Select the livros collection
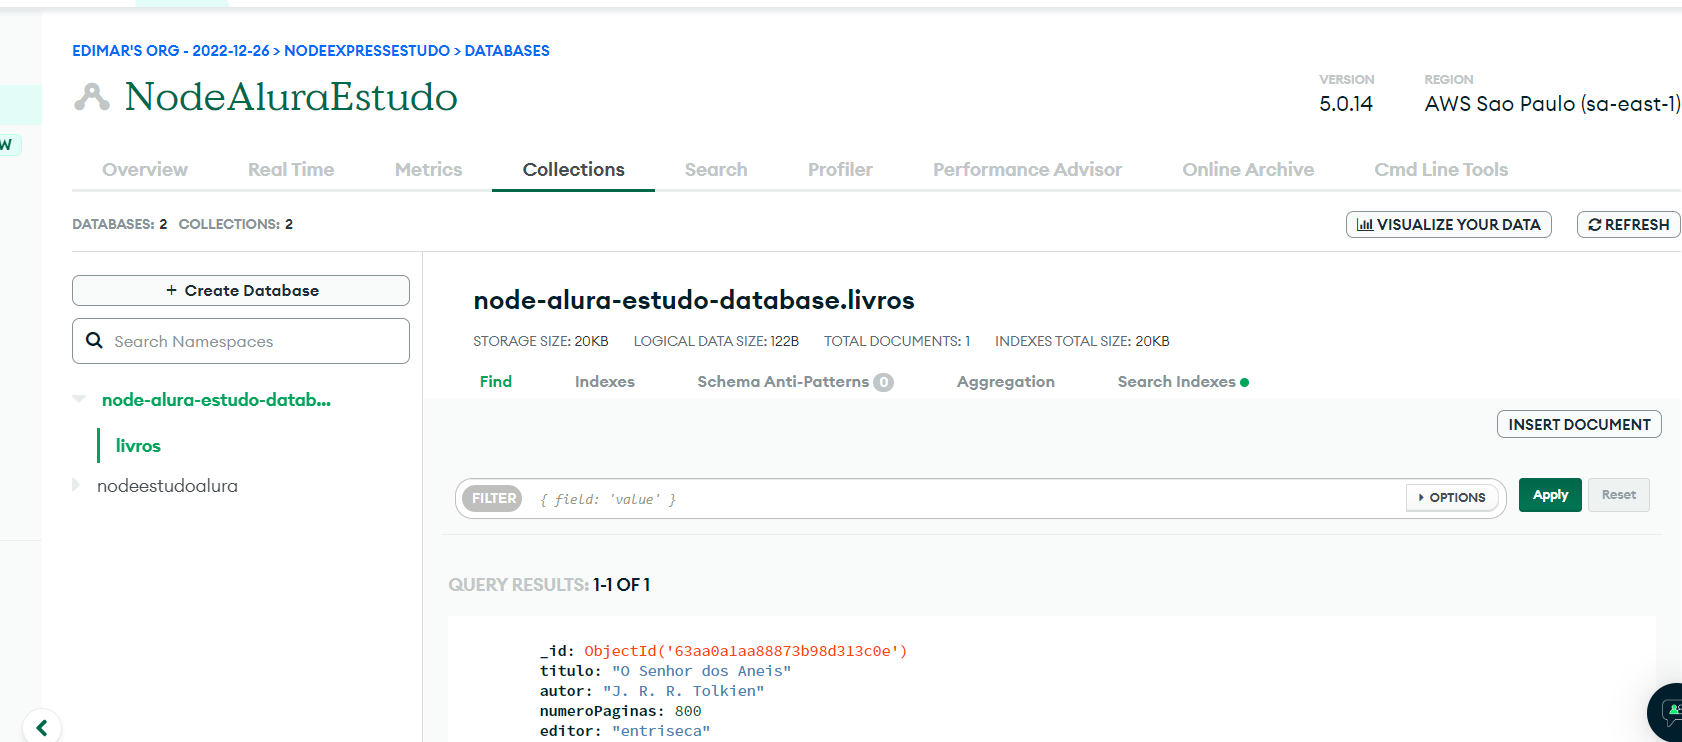The height and width of the screenshot is (742, 1682). (138, 446)
